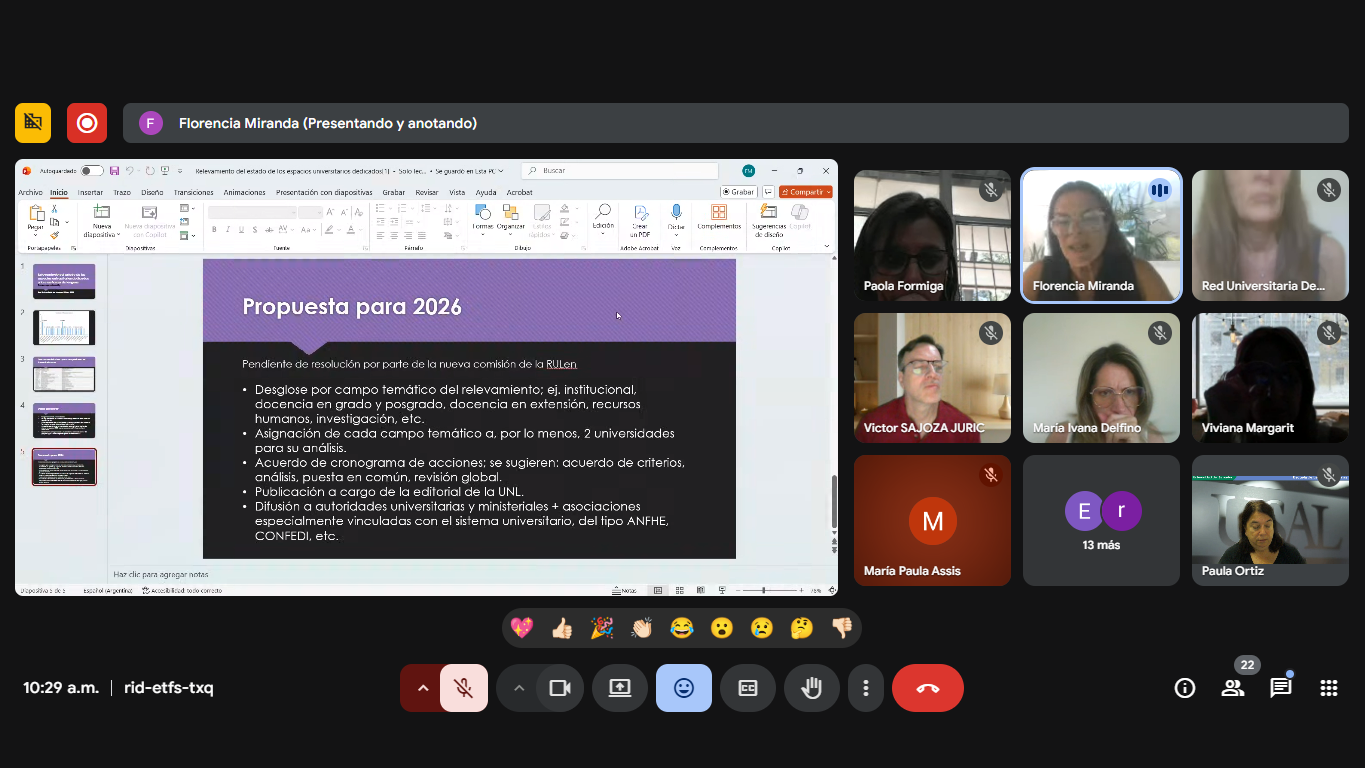
Task: Select Florencia Miranda's video tile
Action: click(1101, 236)
